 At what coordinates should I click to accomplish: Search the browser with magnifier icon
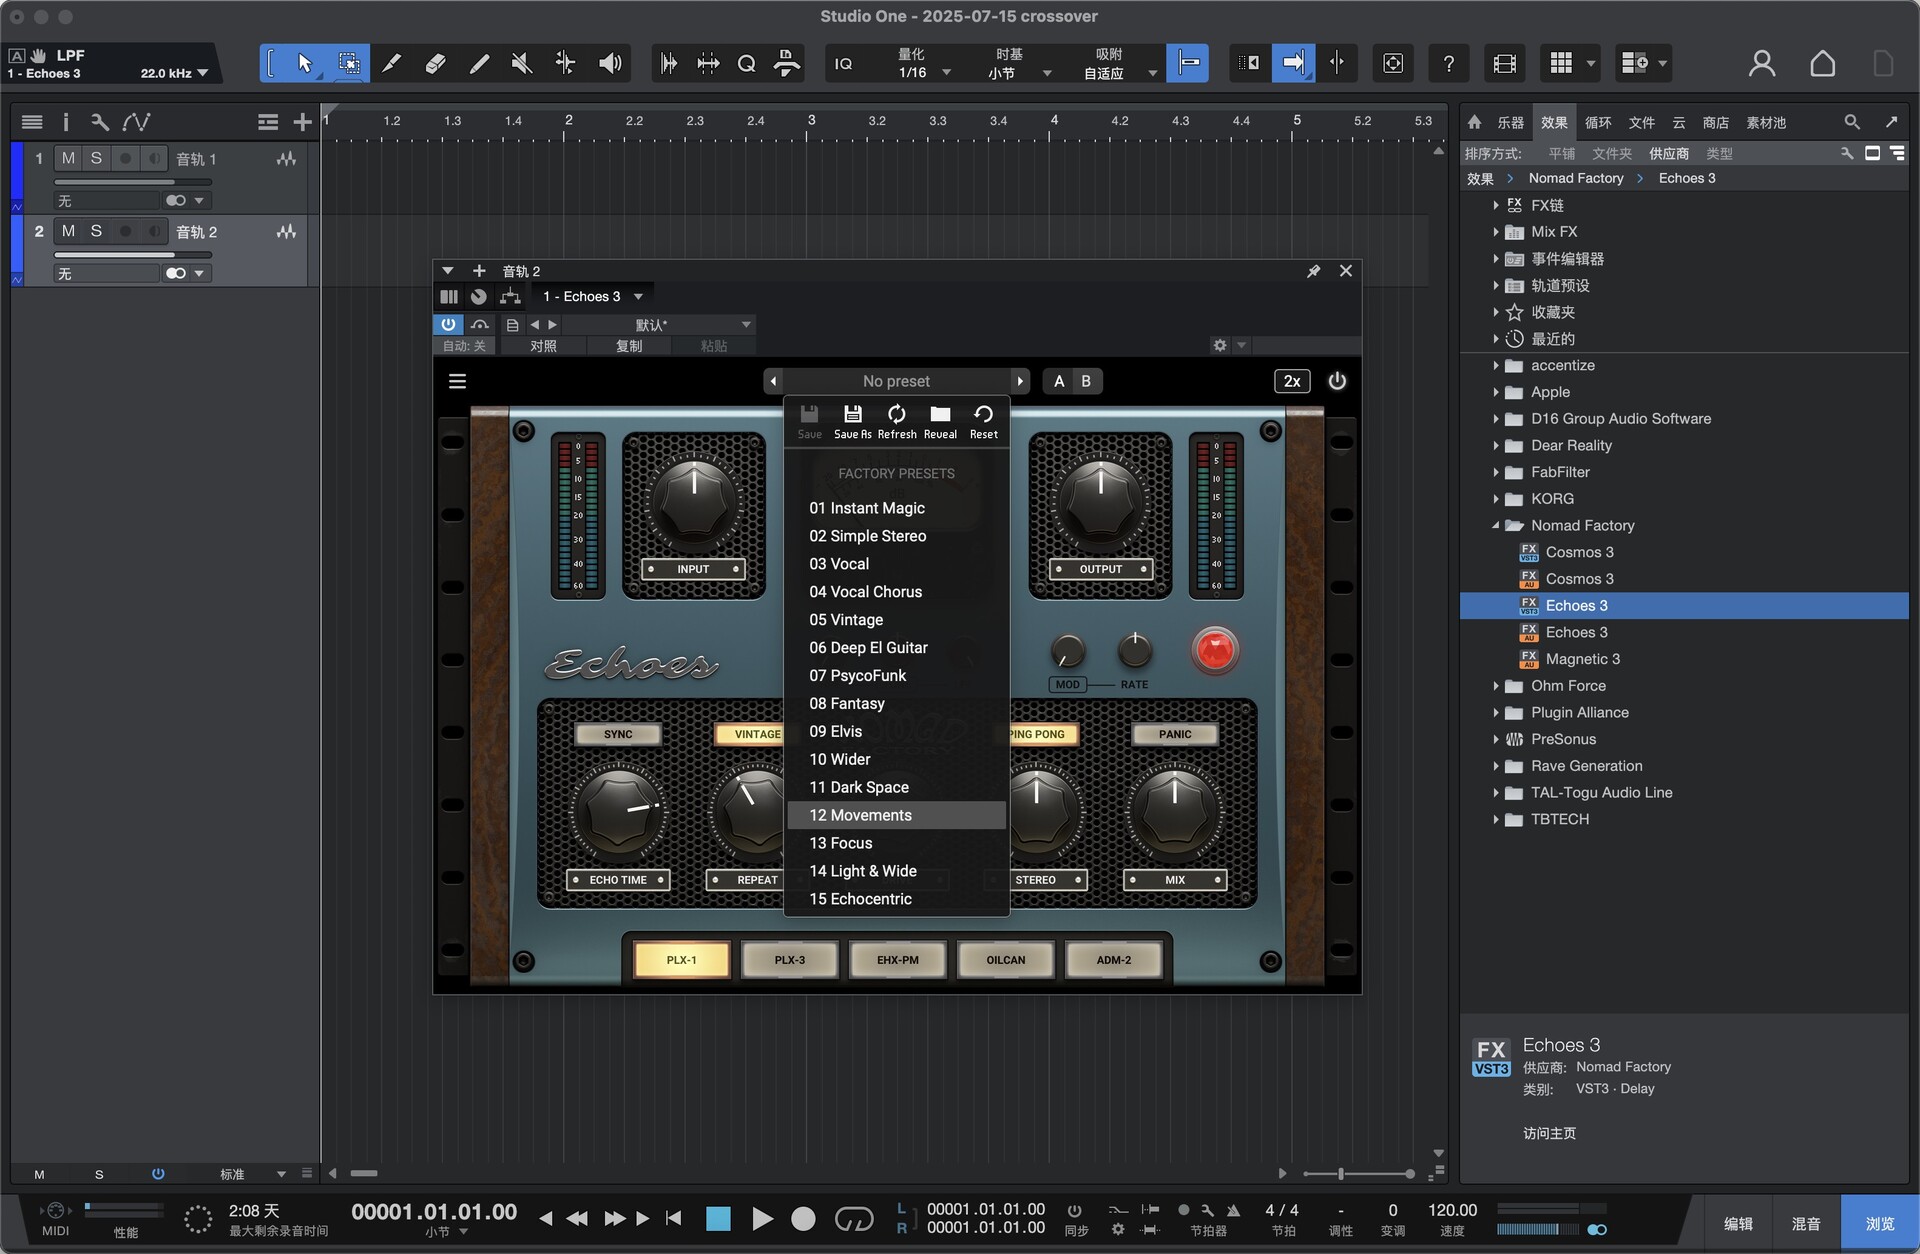(1852, 122)
